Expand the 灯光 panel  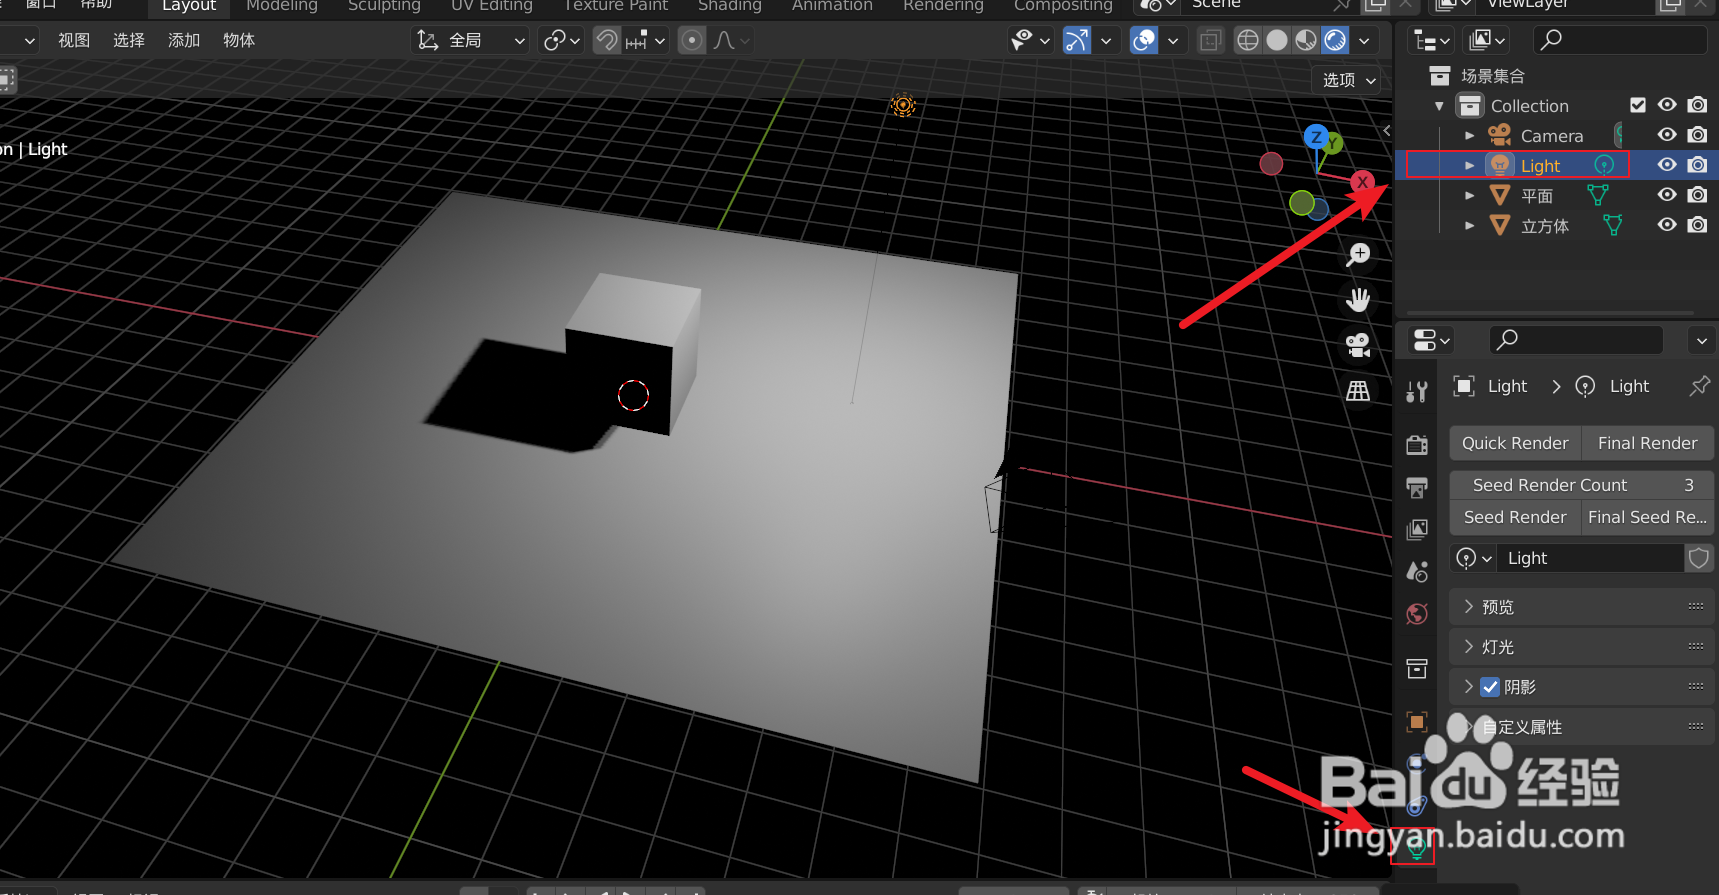click(x=1582, y=647)
